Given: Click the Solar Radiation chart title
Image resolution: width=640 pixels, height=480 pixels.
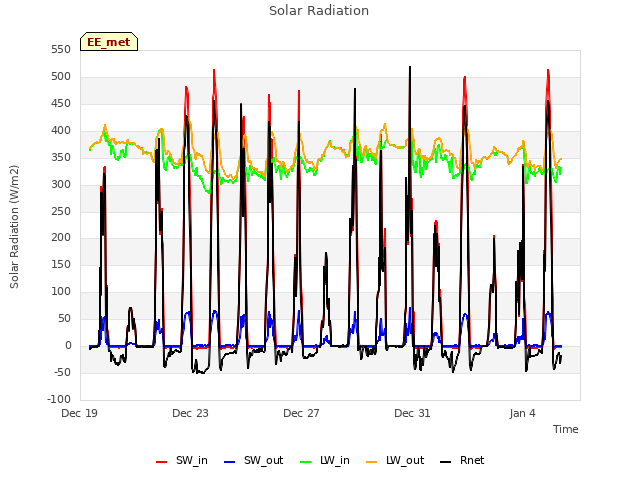Looking at the screenshot, I should click(319, 11).
